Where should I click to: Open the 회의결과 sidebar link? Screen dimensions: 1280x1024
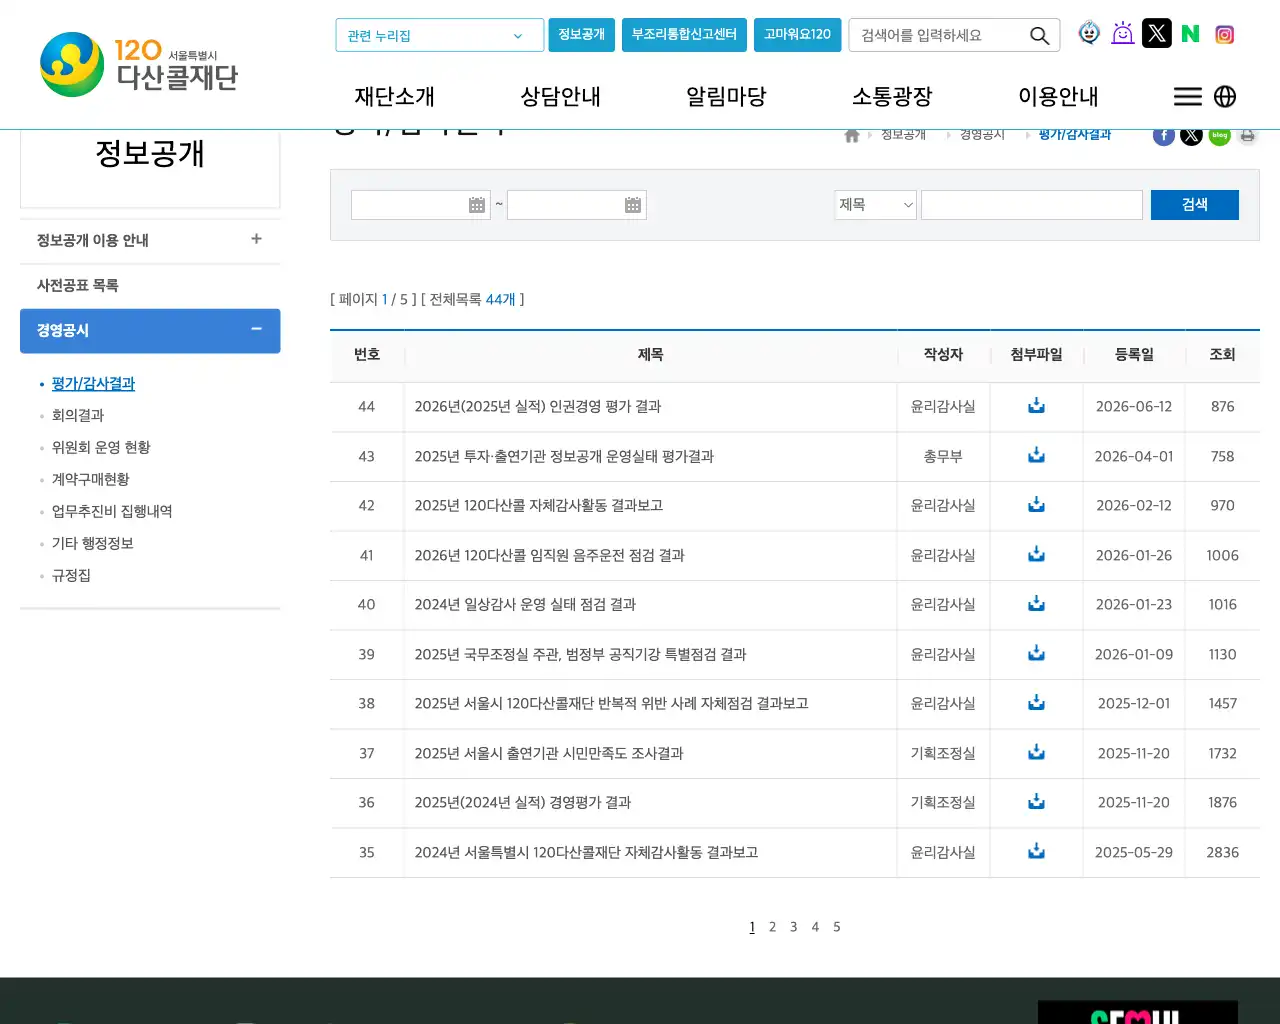78,415
